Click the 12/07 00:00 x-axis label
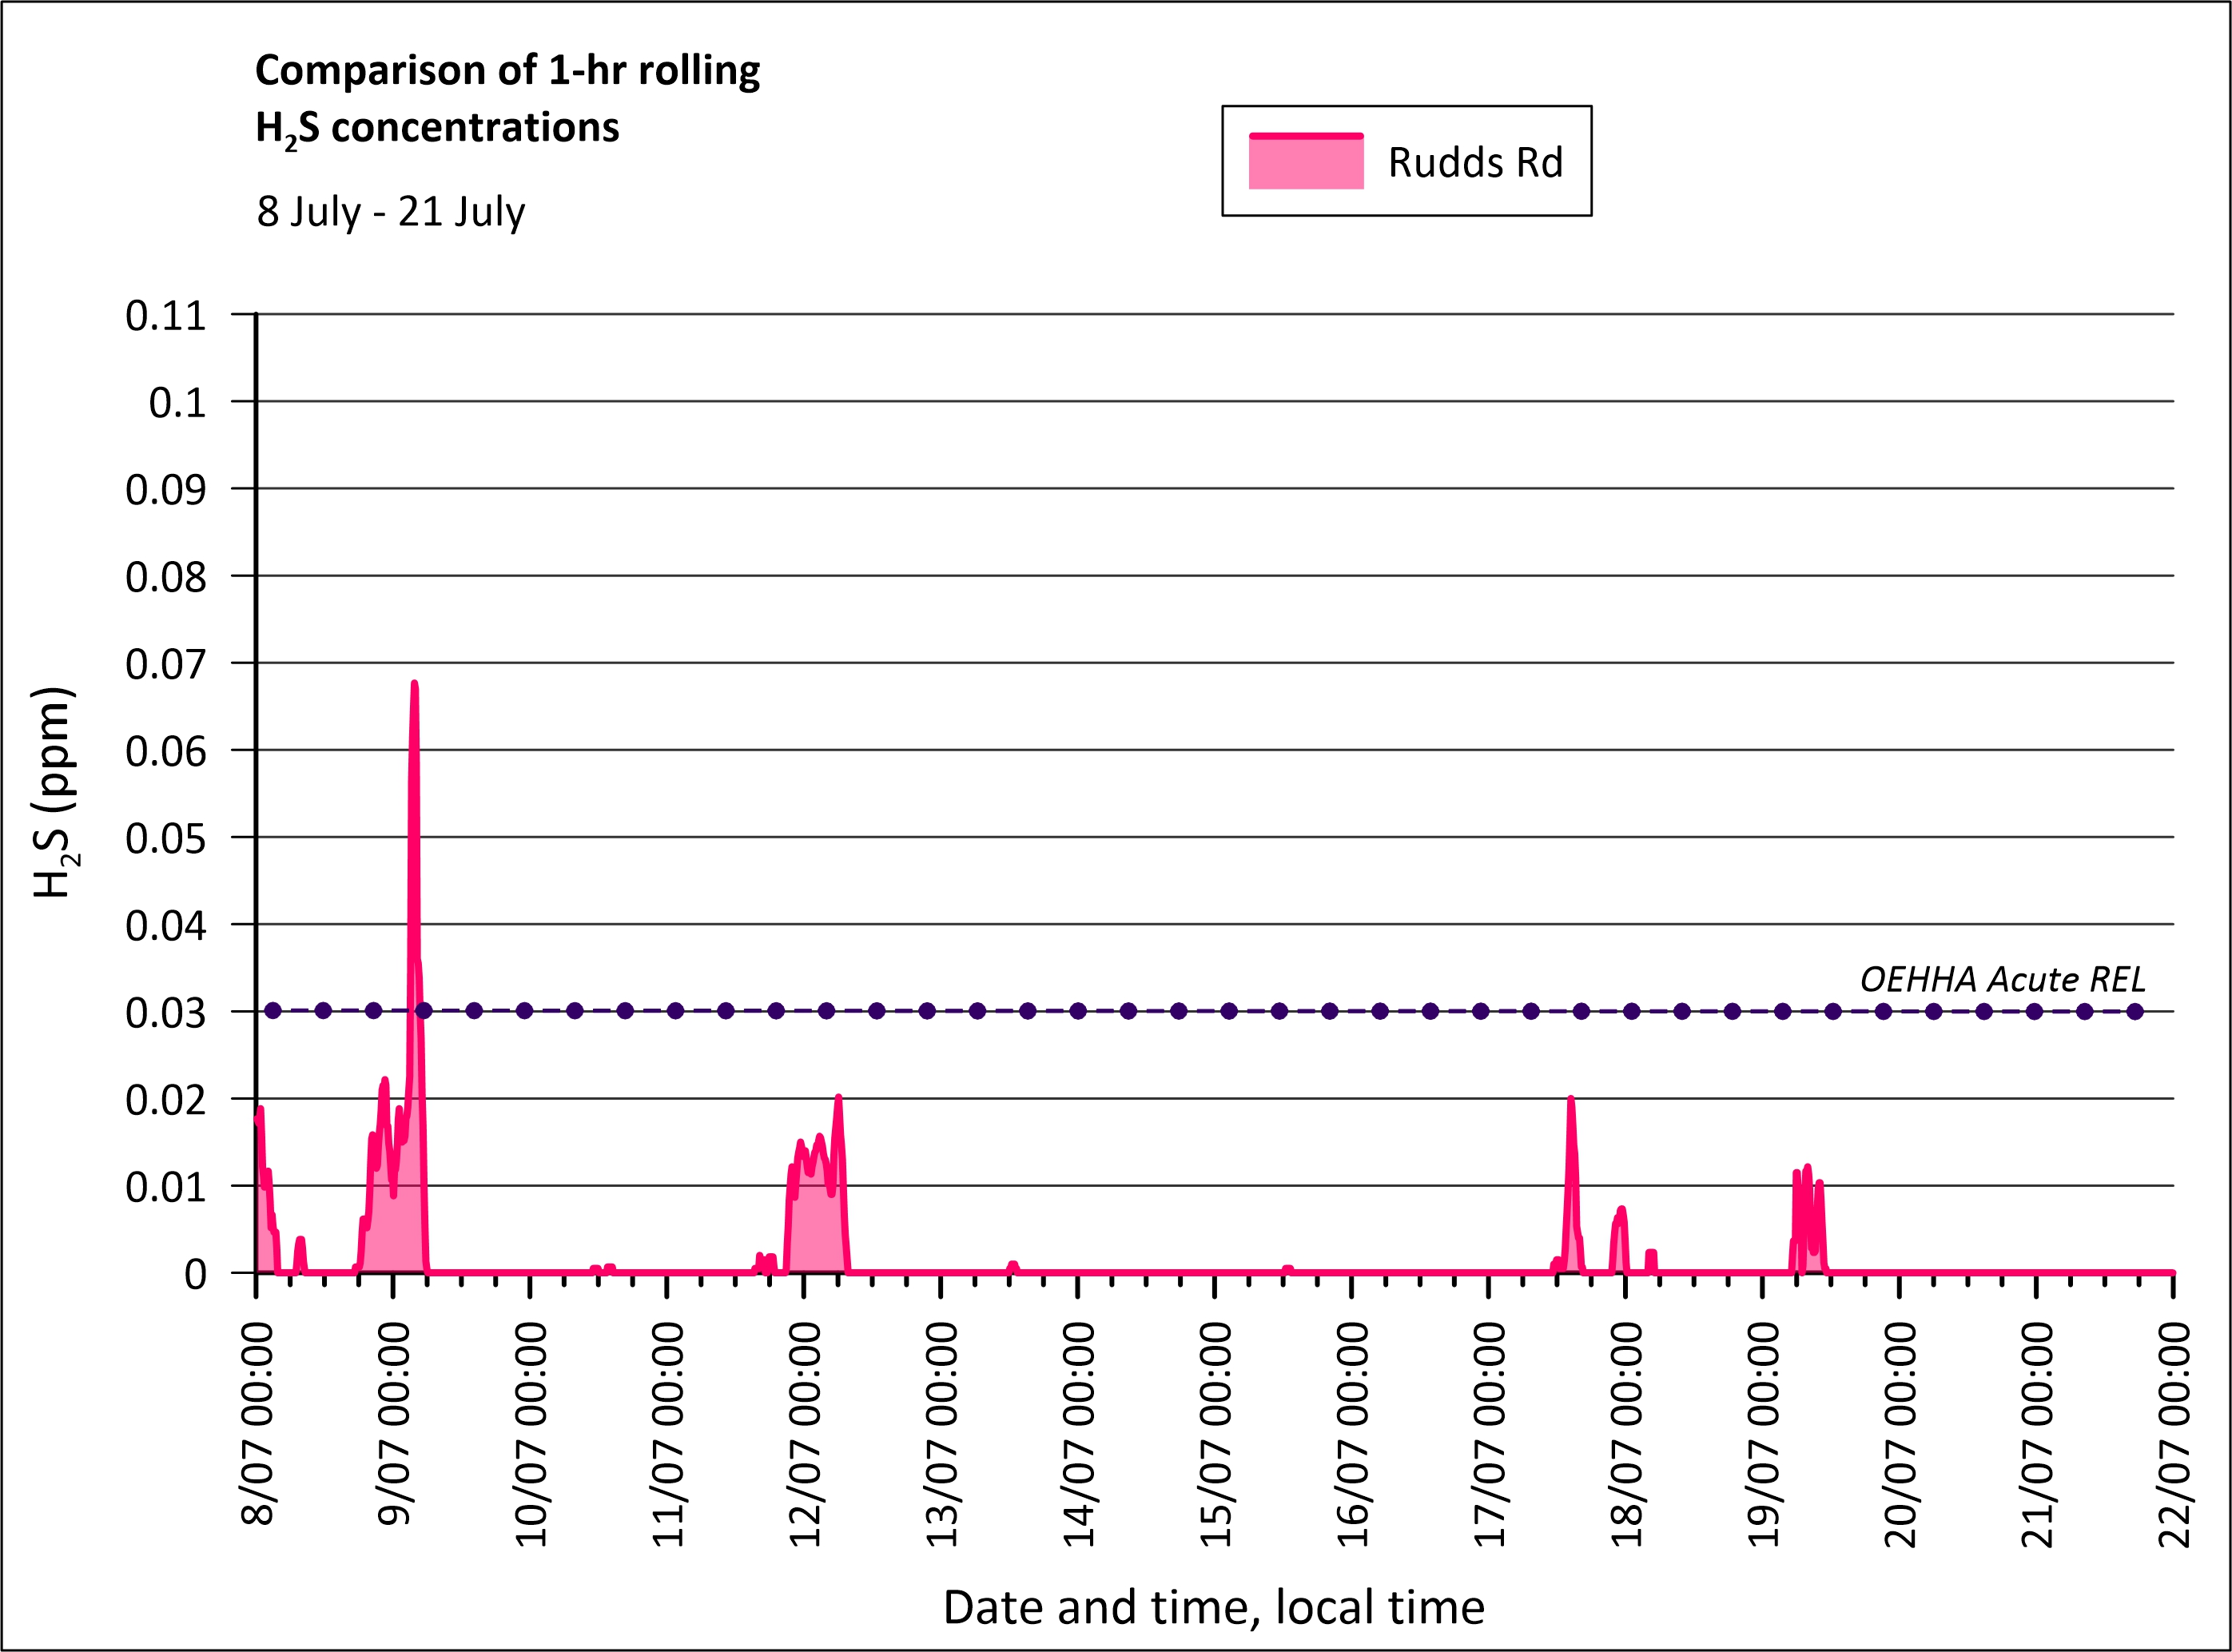Image resolution: width=2232 pixels, height=1652 pixels. pos(805,1434)
